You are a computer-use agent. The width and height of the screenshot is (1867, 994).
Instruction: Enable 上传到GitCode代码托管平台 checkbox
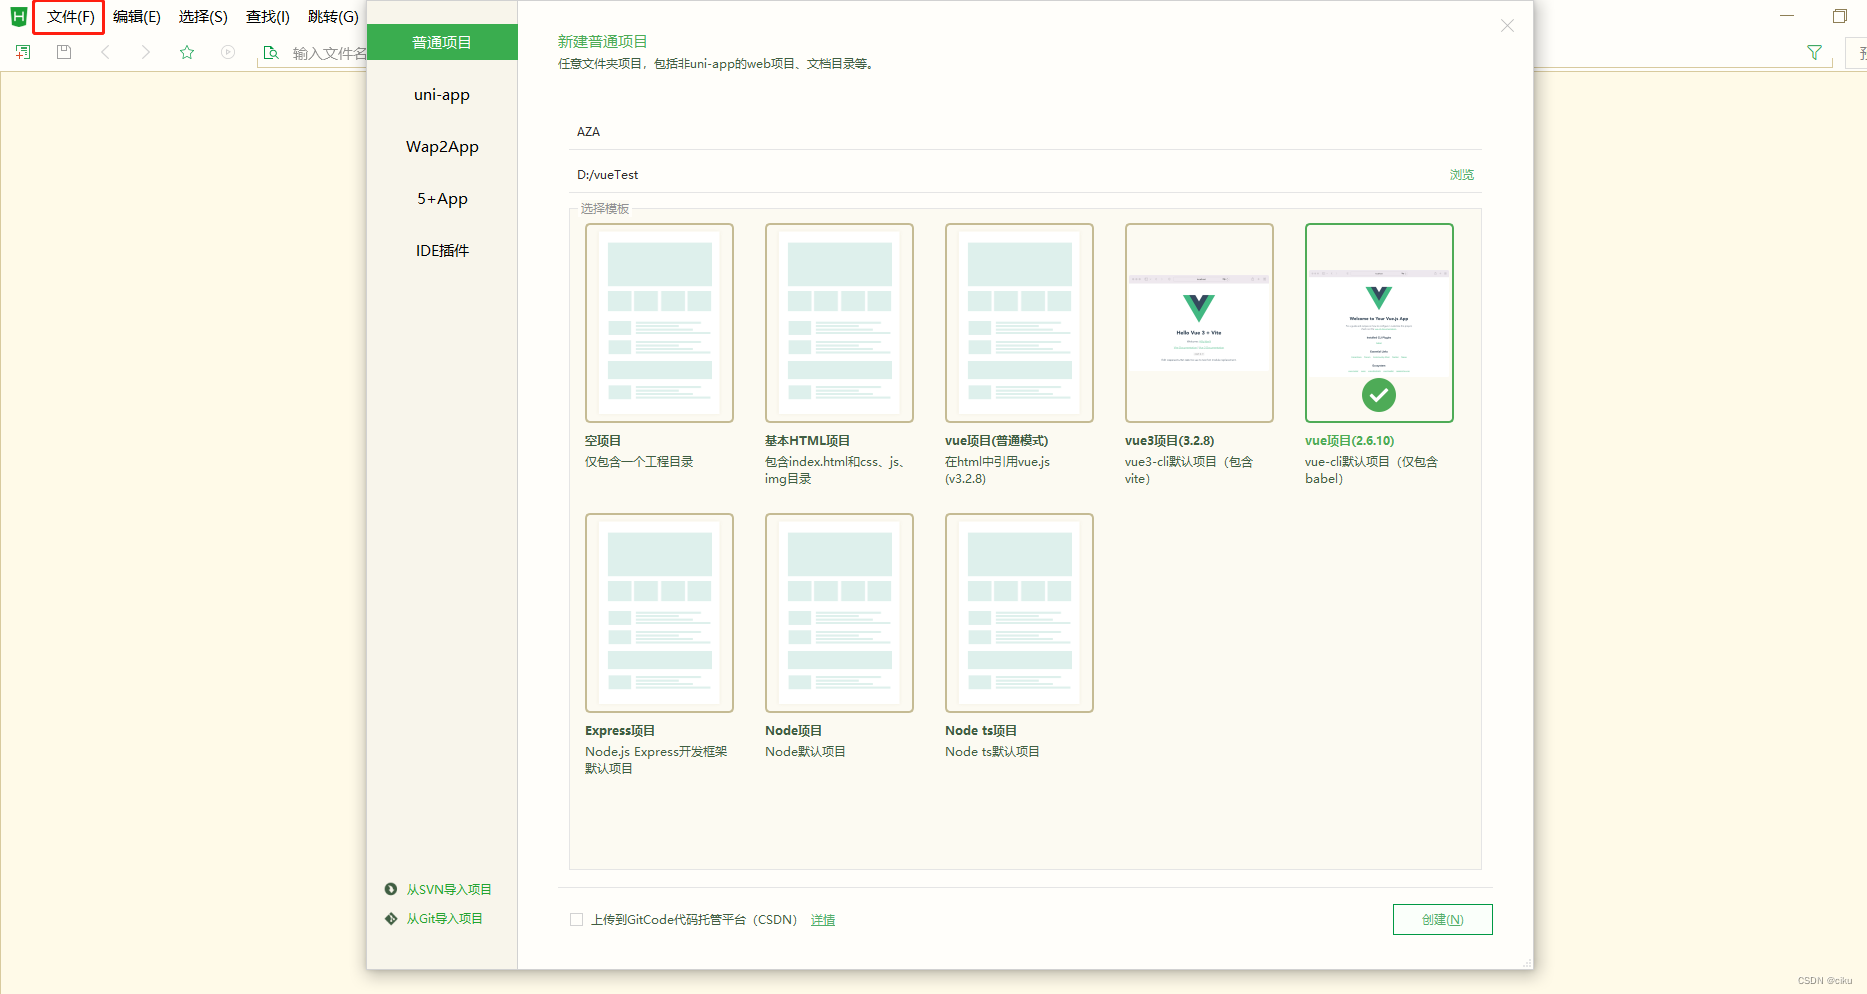click(x=576, y=919)
